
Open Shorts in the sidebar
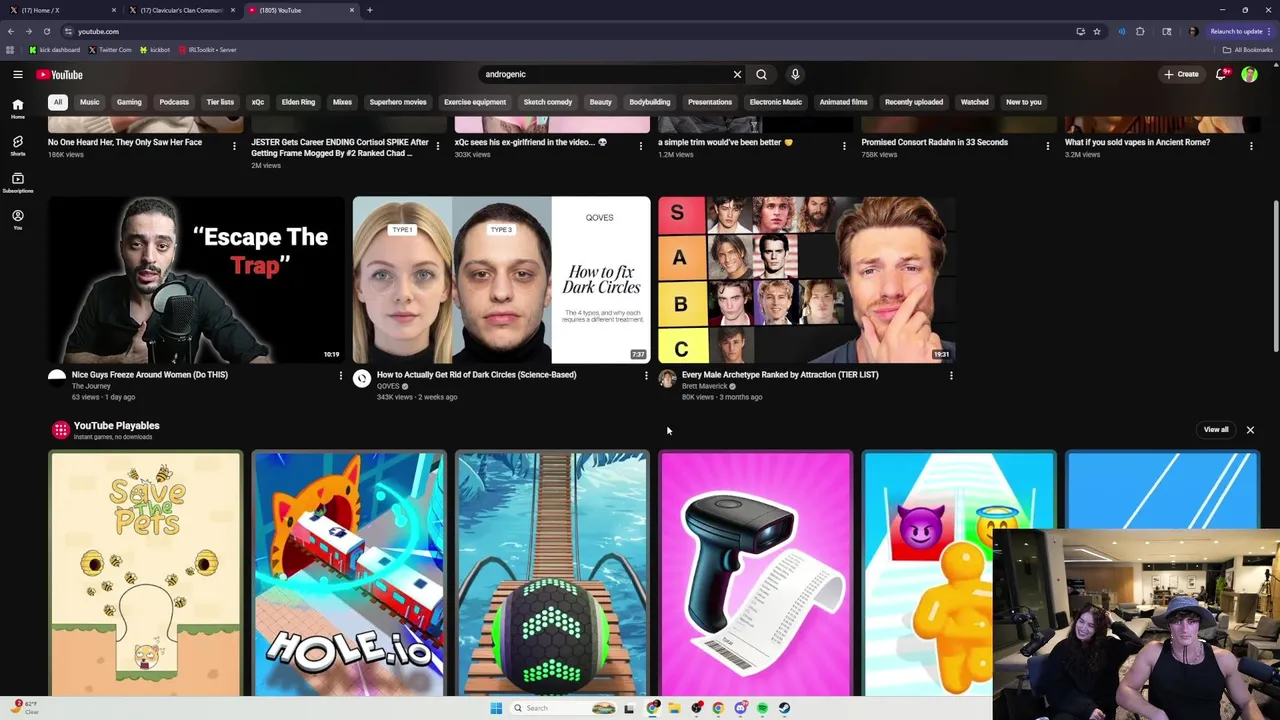(17, 146)
